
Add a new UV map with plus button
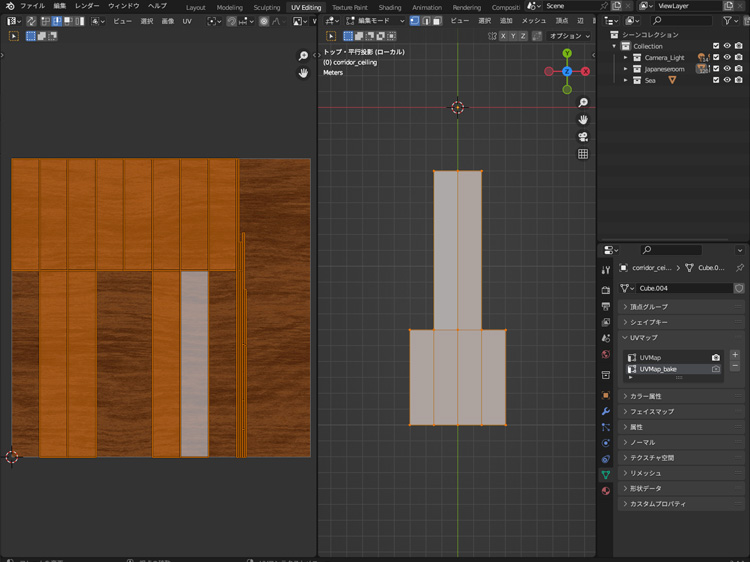735,355
